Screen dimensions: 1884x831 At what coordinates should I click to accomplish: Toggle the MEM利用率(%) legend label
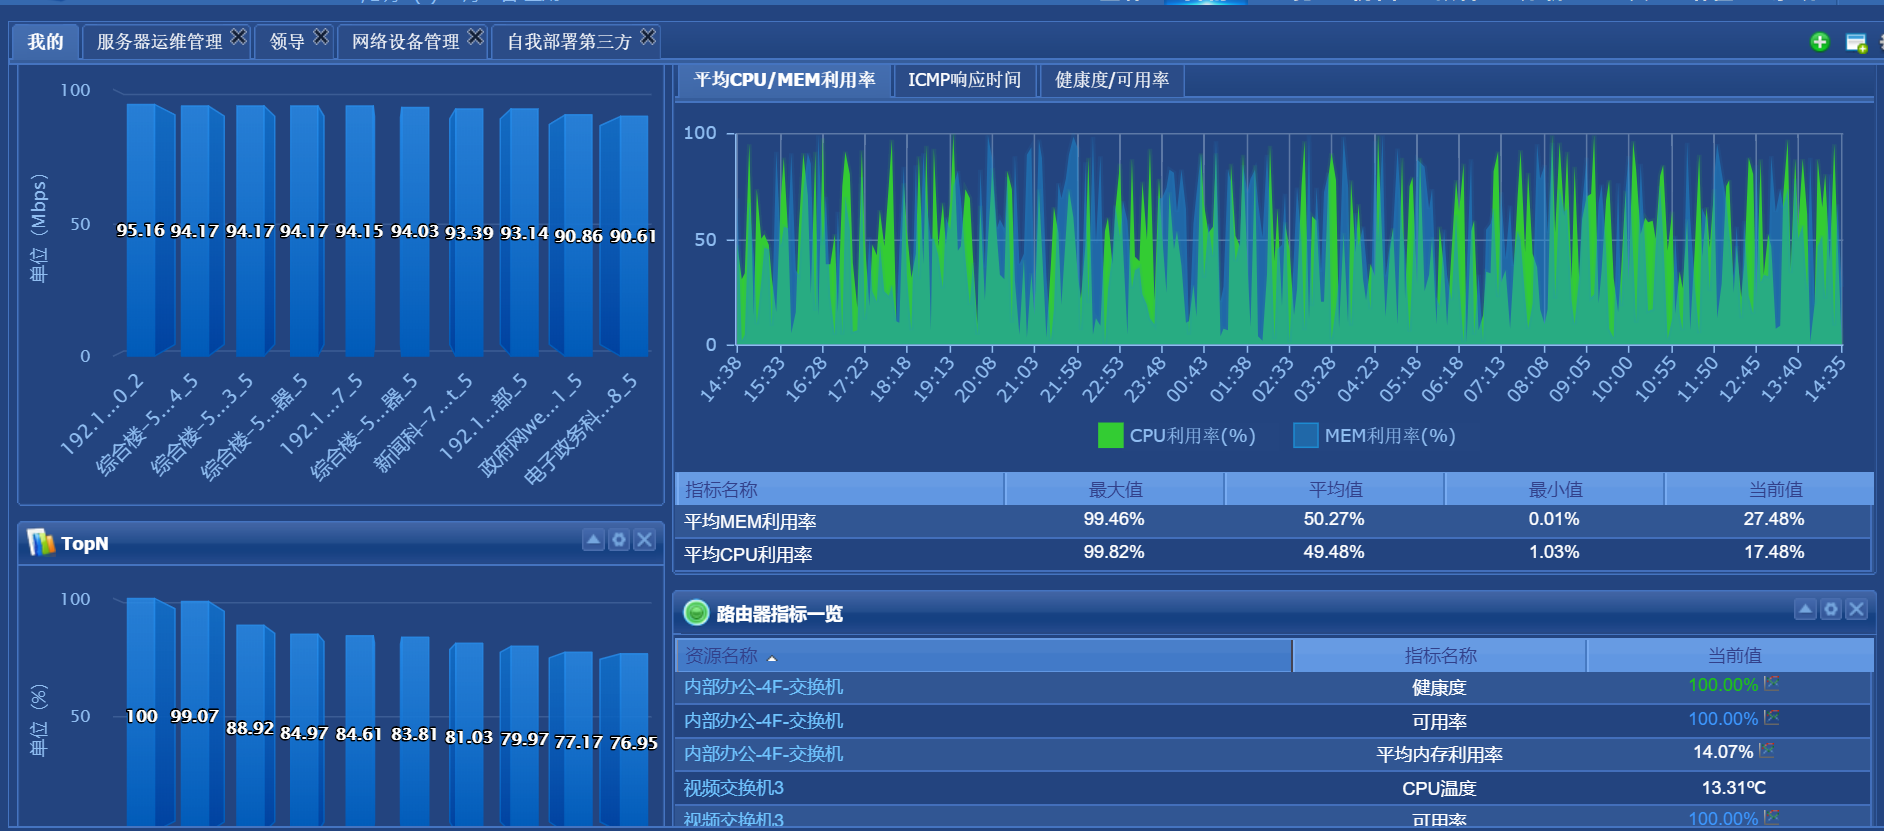(x=1390, y=436)
